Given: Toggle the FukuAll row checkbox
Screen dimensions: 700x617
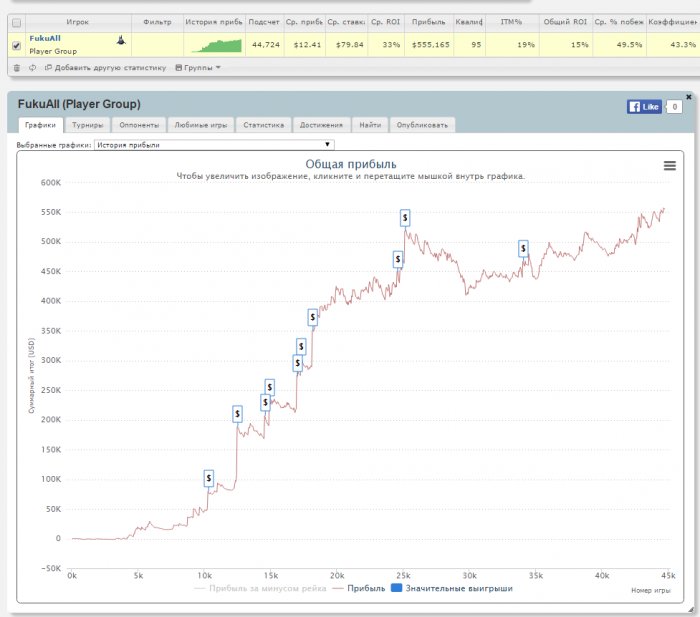Looking at the screenshot, I should click(15, 44).
